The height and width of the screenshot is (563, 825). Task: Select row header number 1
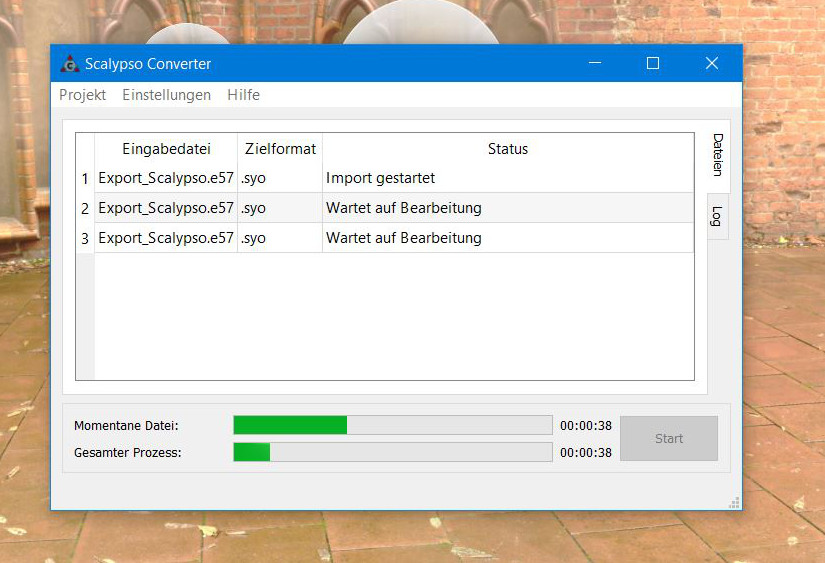85,179
